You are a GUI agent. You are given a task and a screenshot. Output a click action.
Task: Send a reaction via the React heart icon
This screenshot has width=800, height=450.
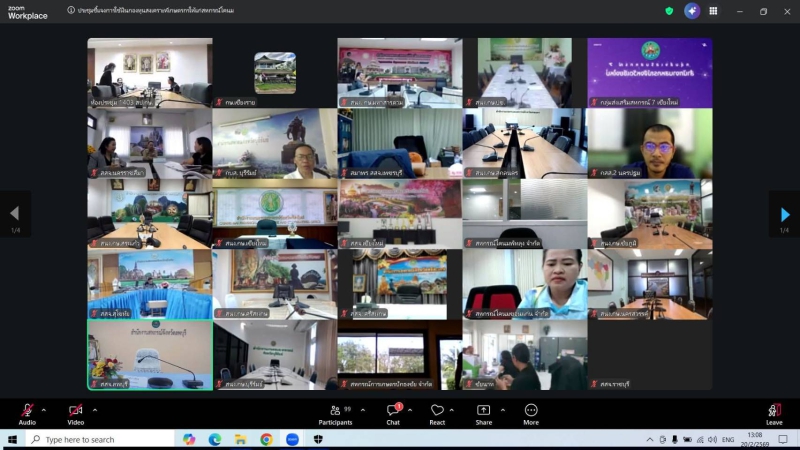(437, 411)
